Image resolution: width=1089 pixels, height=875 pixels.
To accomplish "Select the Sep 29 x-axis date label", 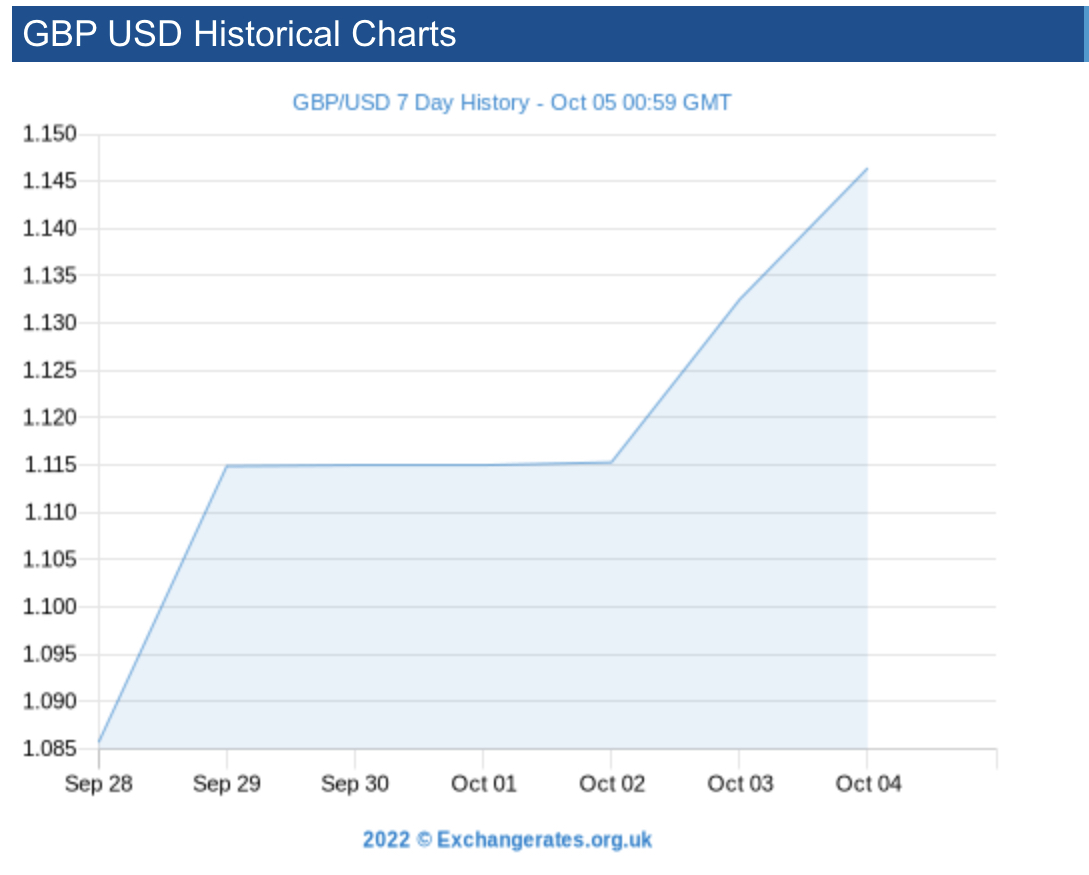I will coord(226,784).
